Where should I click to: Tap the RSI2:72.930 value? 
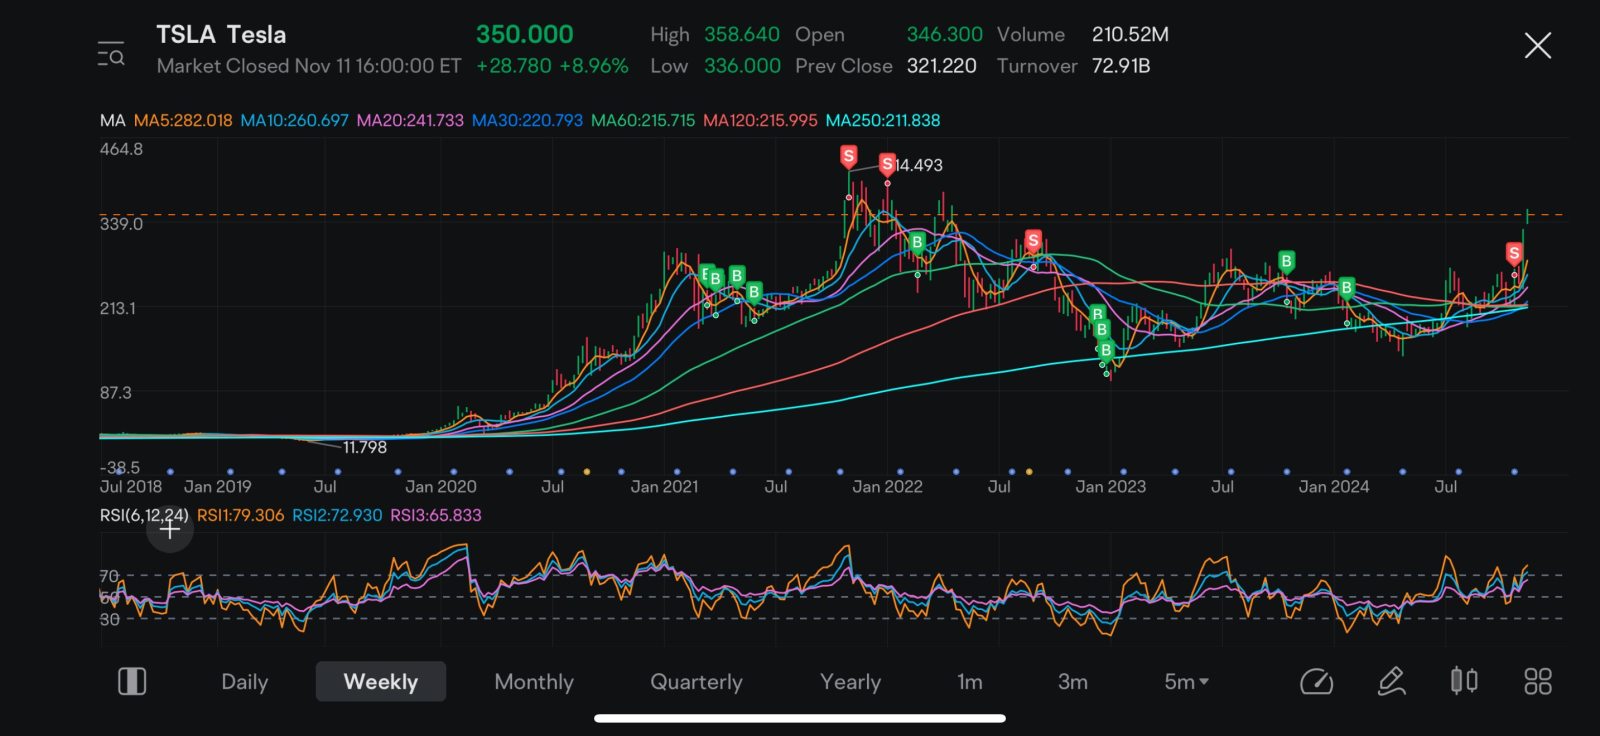(337, 516)
